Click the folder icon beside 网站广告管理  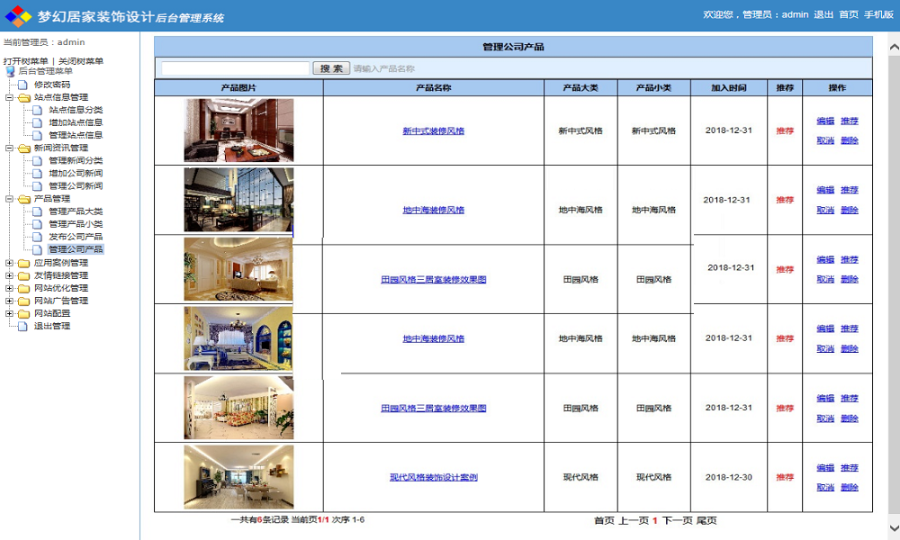coord(24,301)
